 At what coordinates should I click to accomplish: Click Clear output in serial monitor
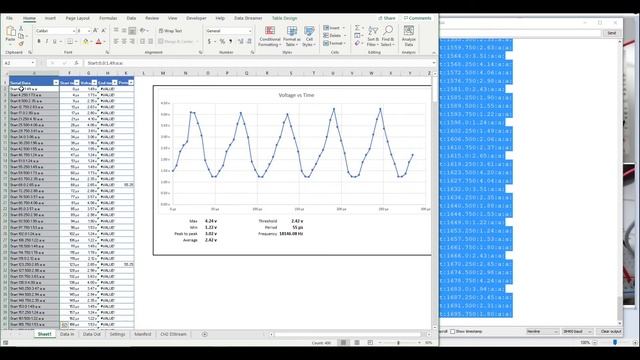tap(610, 331)
